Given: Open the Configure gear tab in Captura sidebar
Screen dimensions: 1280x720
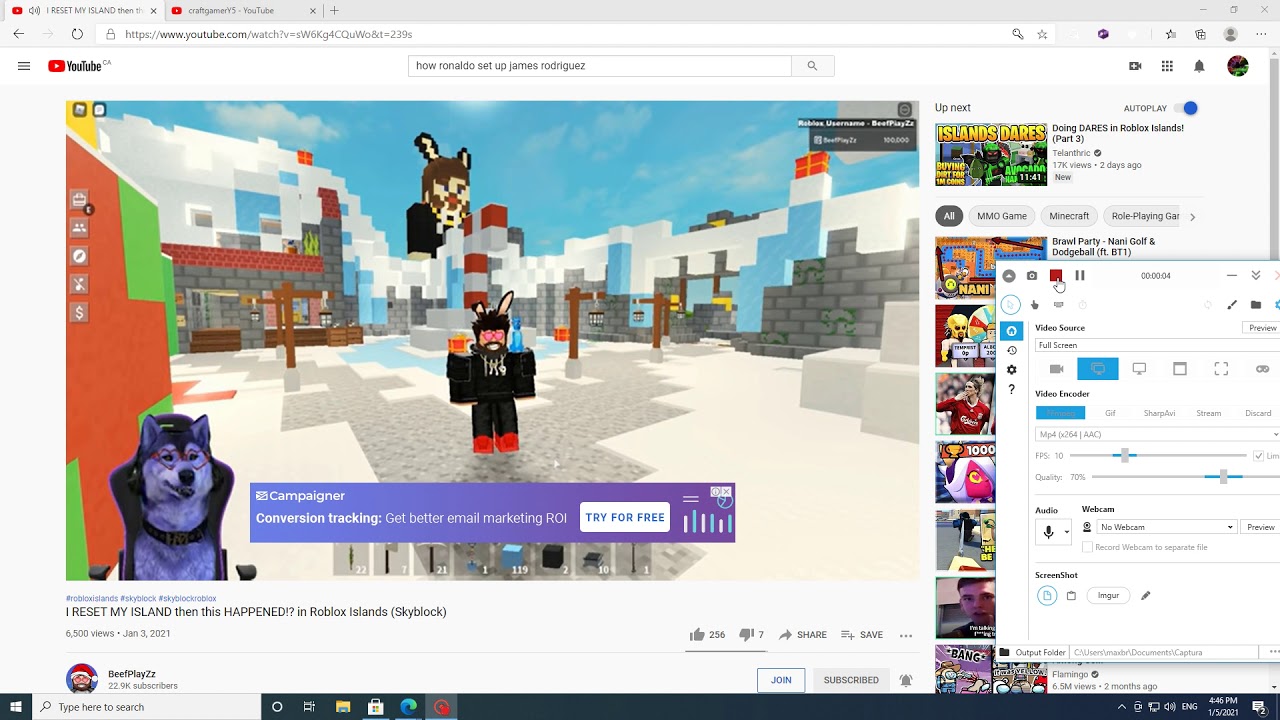Looking at the screenshot, I should [x=1011, y=370].
